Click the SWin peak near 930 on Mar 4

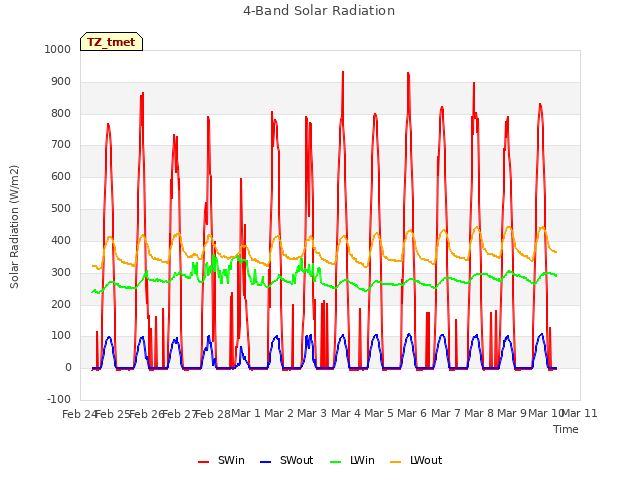(343, 73)
